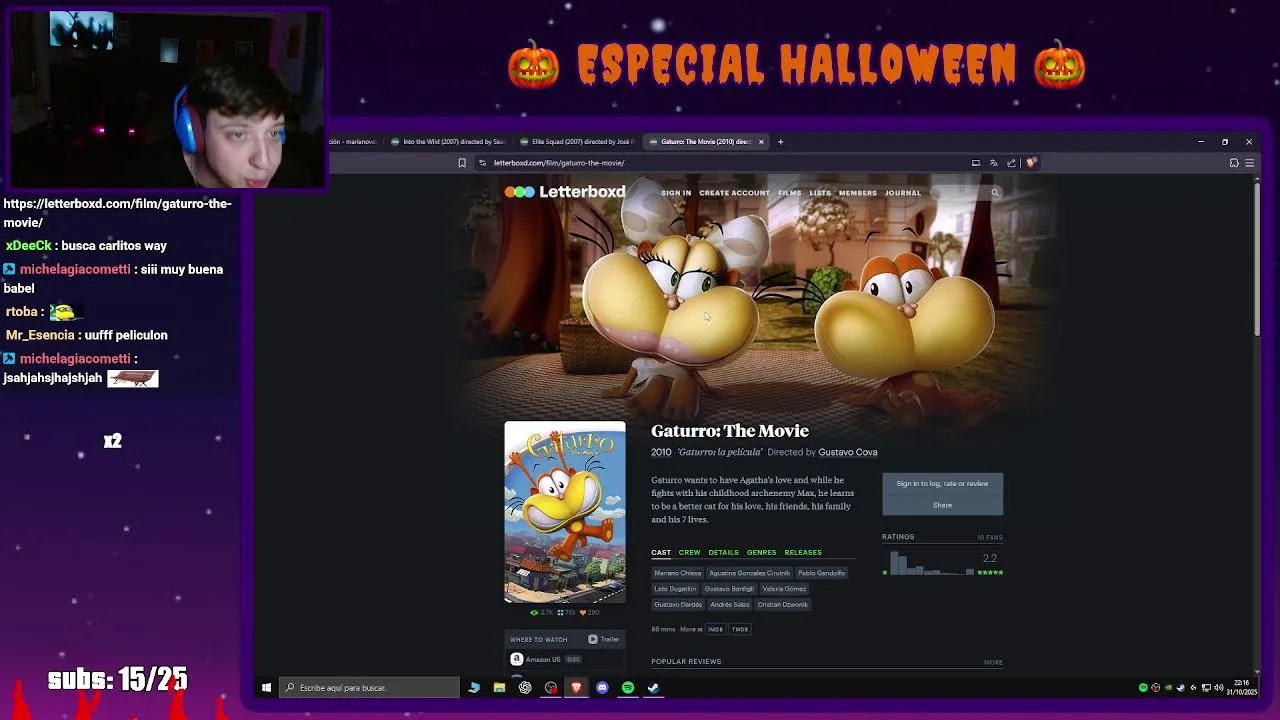This screenshot has height=720, width=1280.
Task: Open cast member Gustavo Bonfigli
Action: tap(729, 589)
